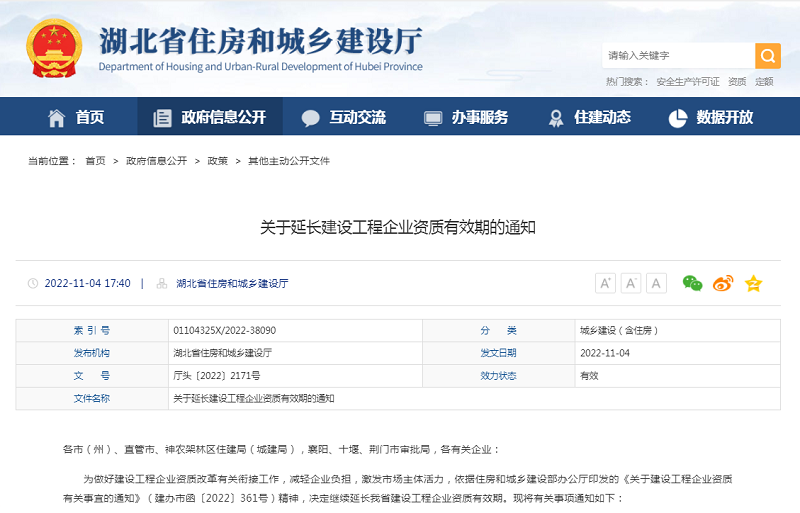
Task: Click the file name cell in metadata table
Action: coord(474,398)
